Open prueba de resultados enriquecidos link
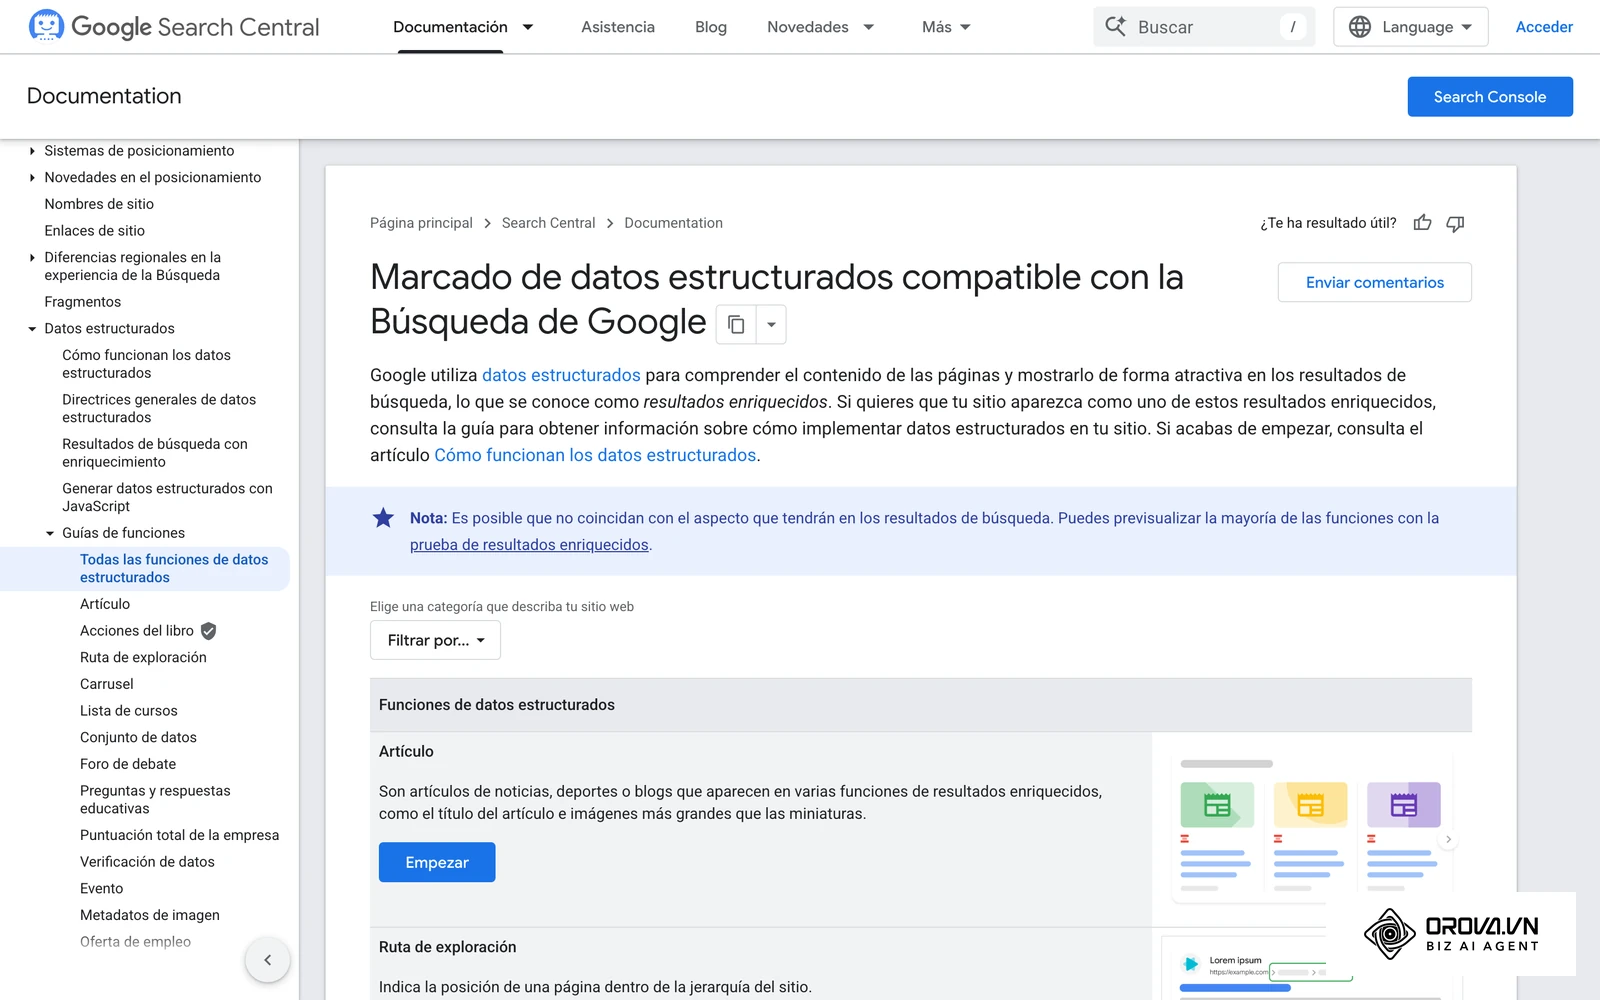The height and width of the screenshot is (1000, 1600). 529,545
